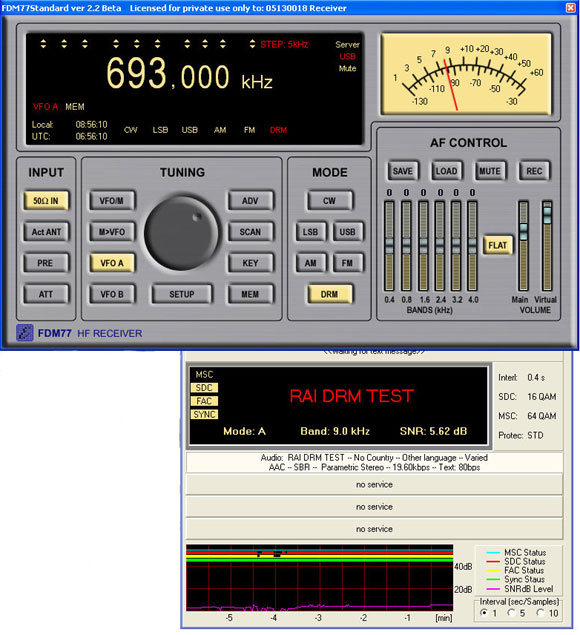Start the SCAN function
The image size is (580, 635).
[250, 232]
